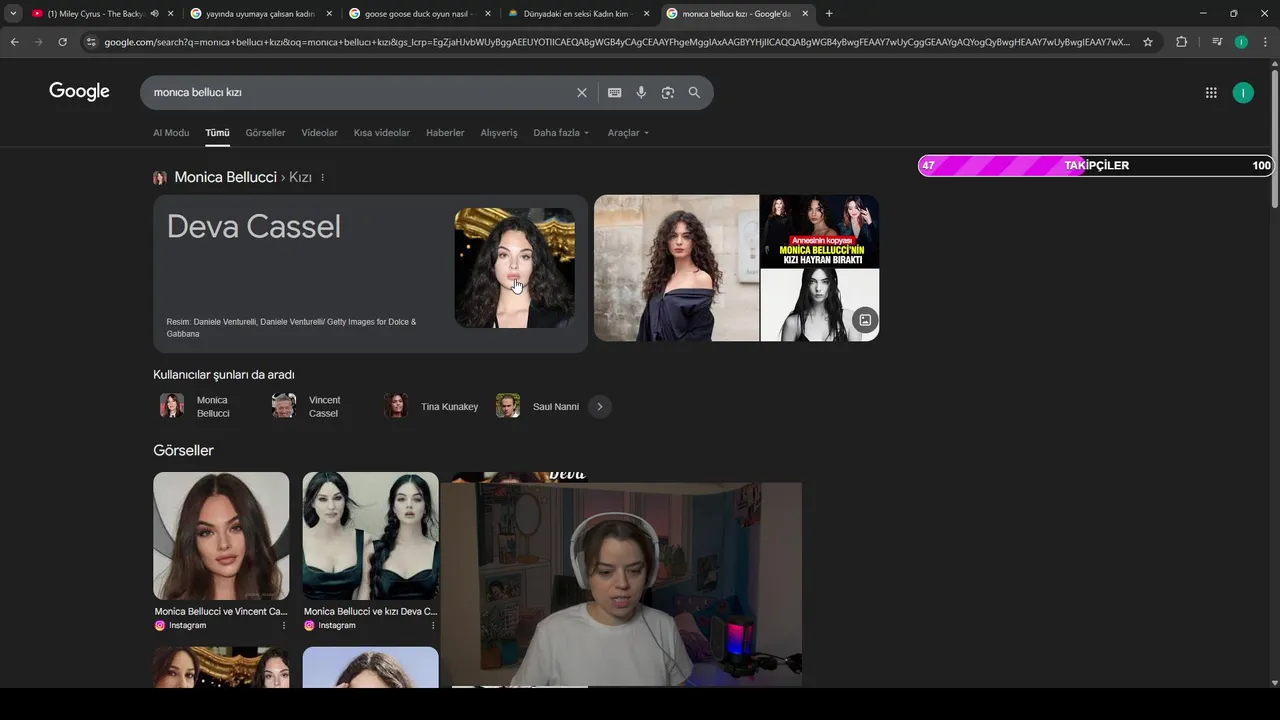Open the on-screen keyboard input tool
Viewport: 1280px width, 720px height.
coord(614,93)
